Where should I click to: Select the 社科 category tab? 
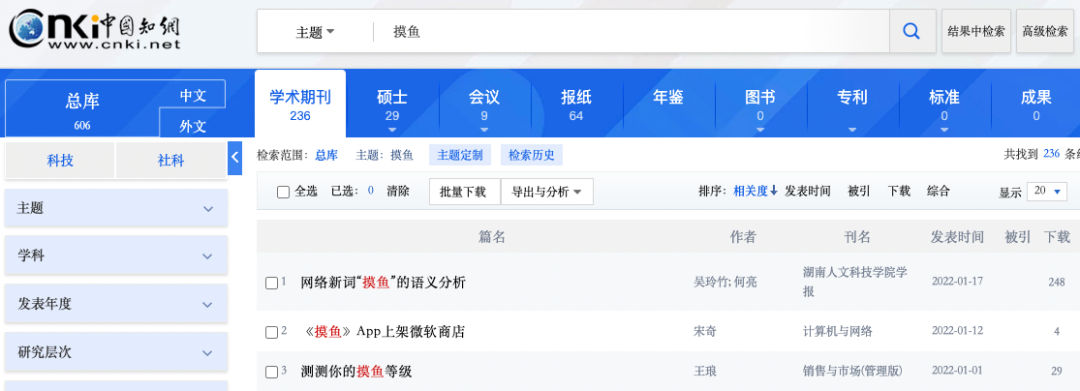(x=171, y=160)
